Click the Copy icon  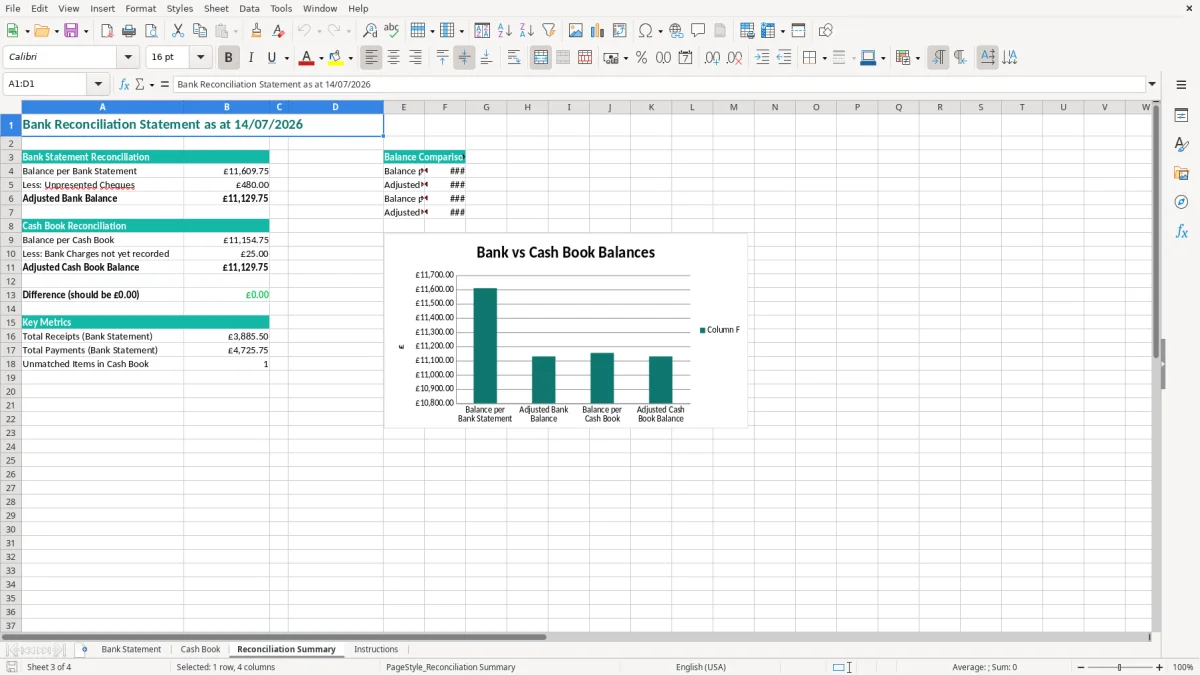coord(200,31)
